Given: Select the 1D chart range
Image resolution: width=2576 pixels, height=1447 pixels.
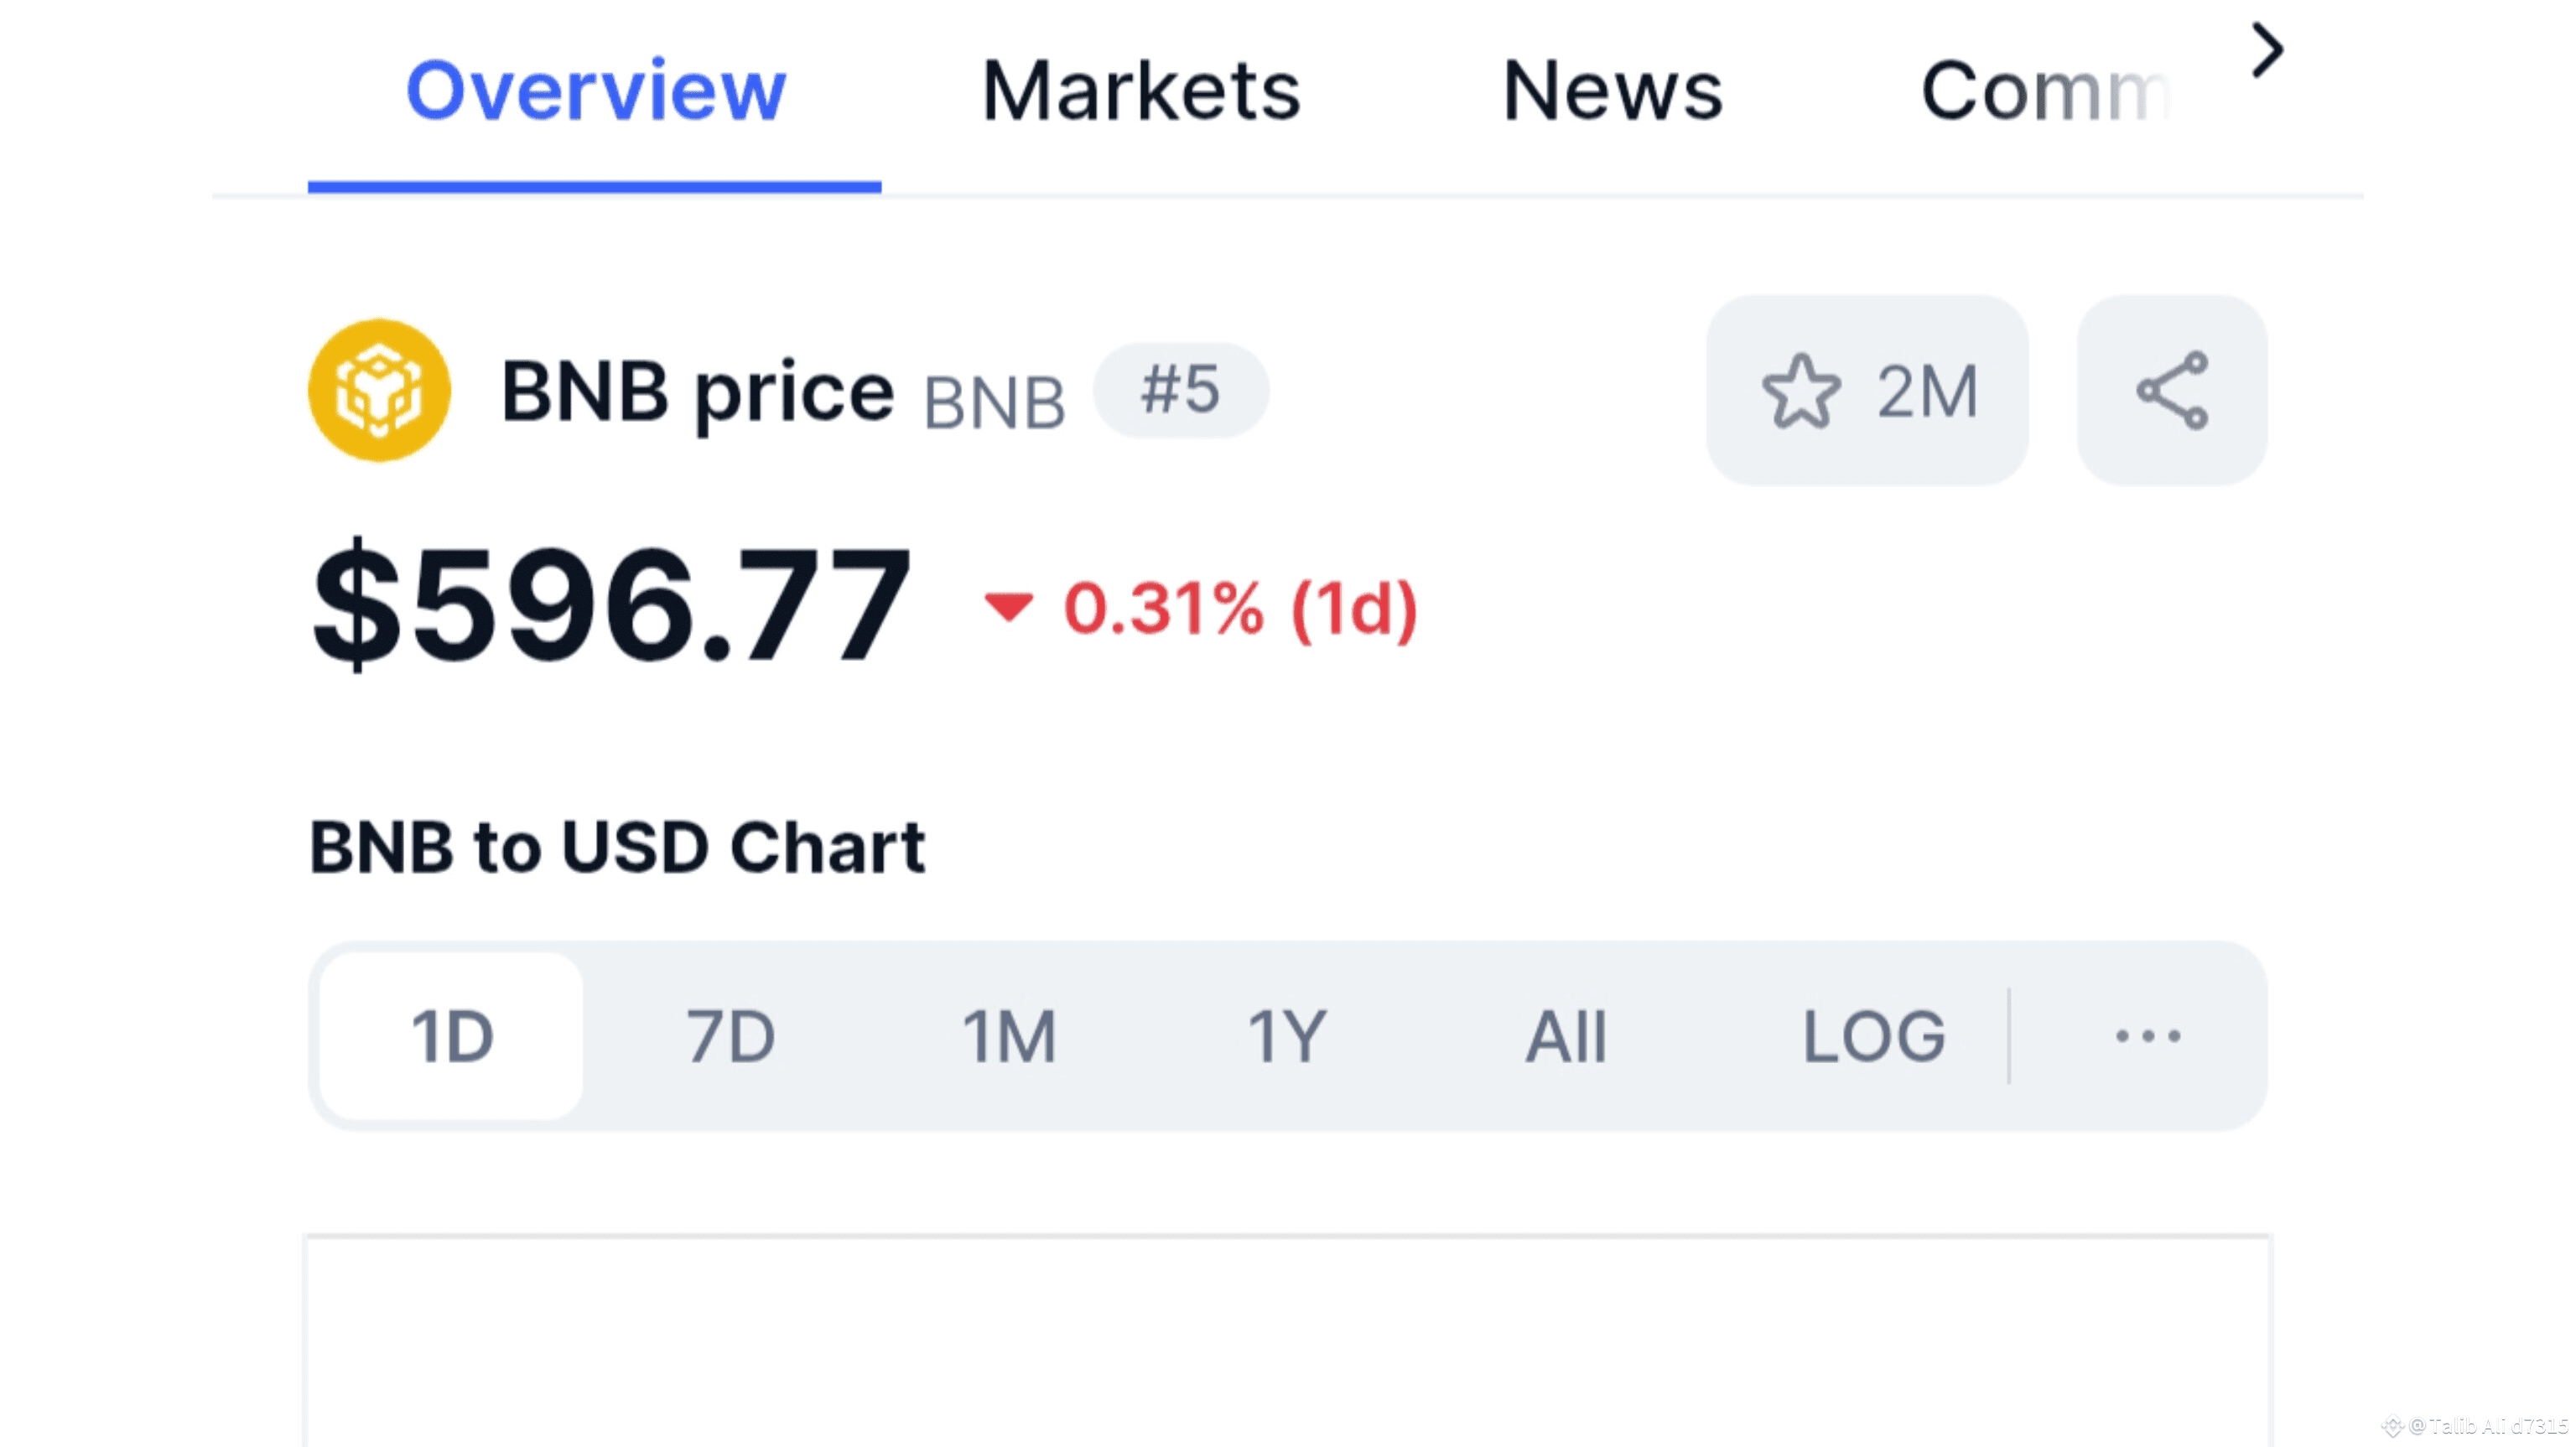Looking at the screenshot, I should click(452, 1036).
